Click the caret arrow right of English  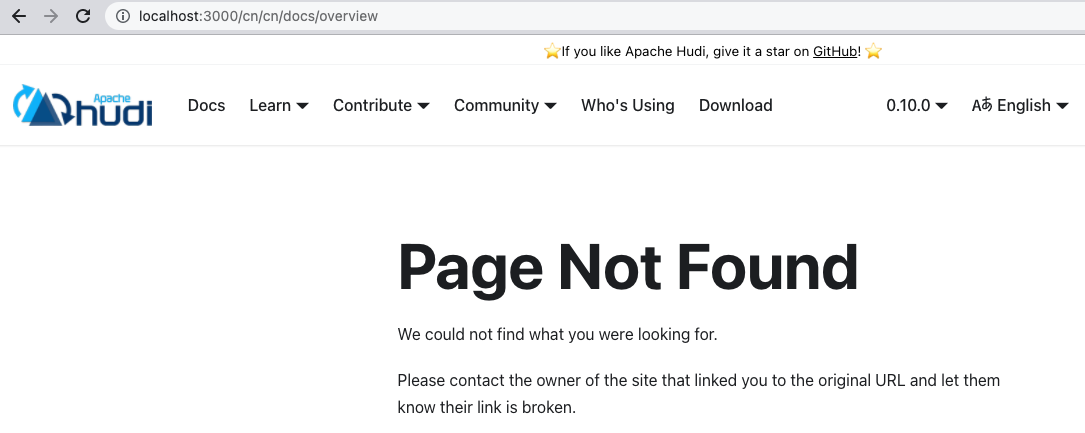(1062, 106)
